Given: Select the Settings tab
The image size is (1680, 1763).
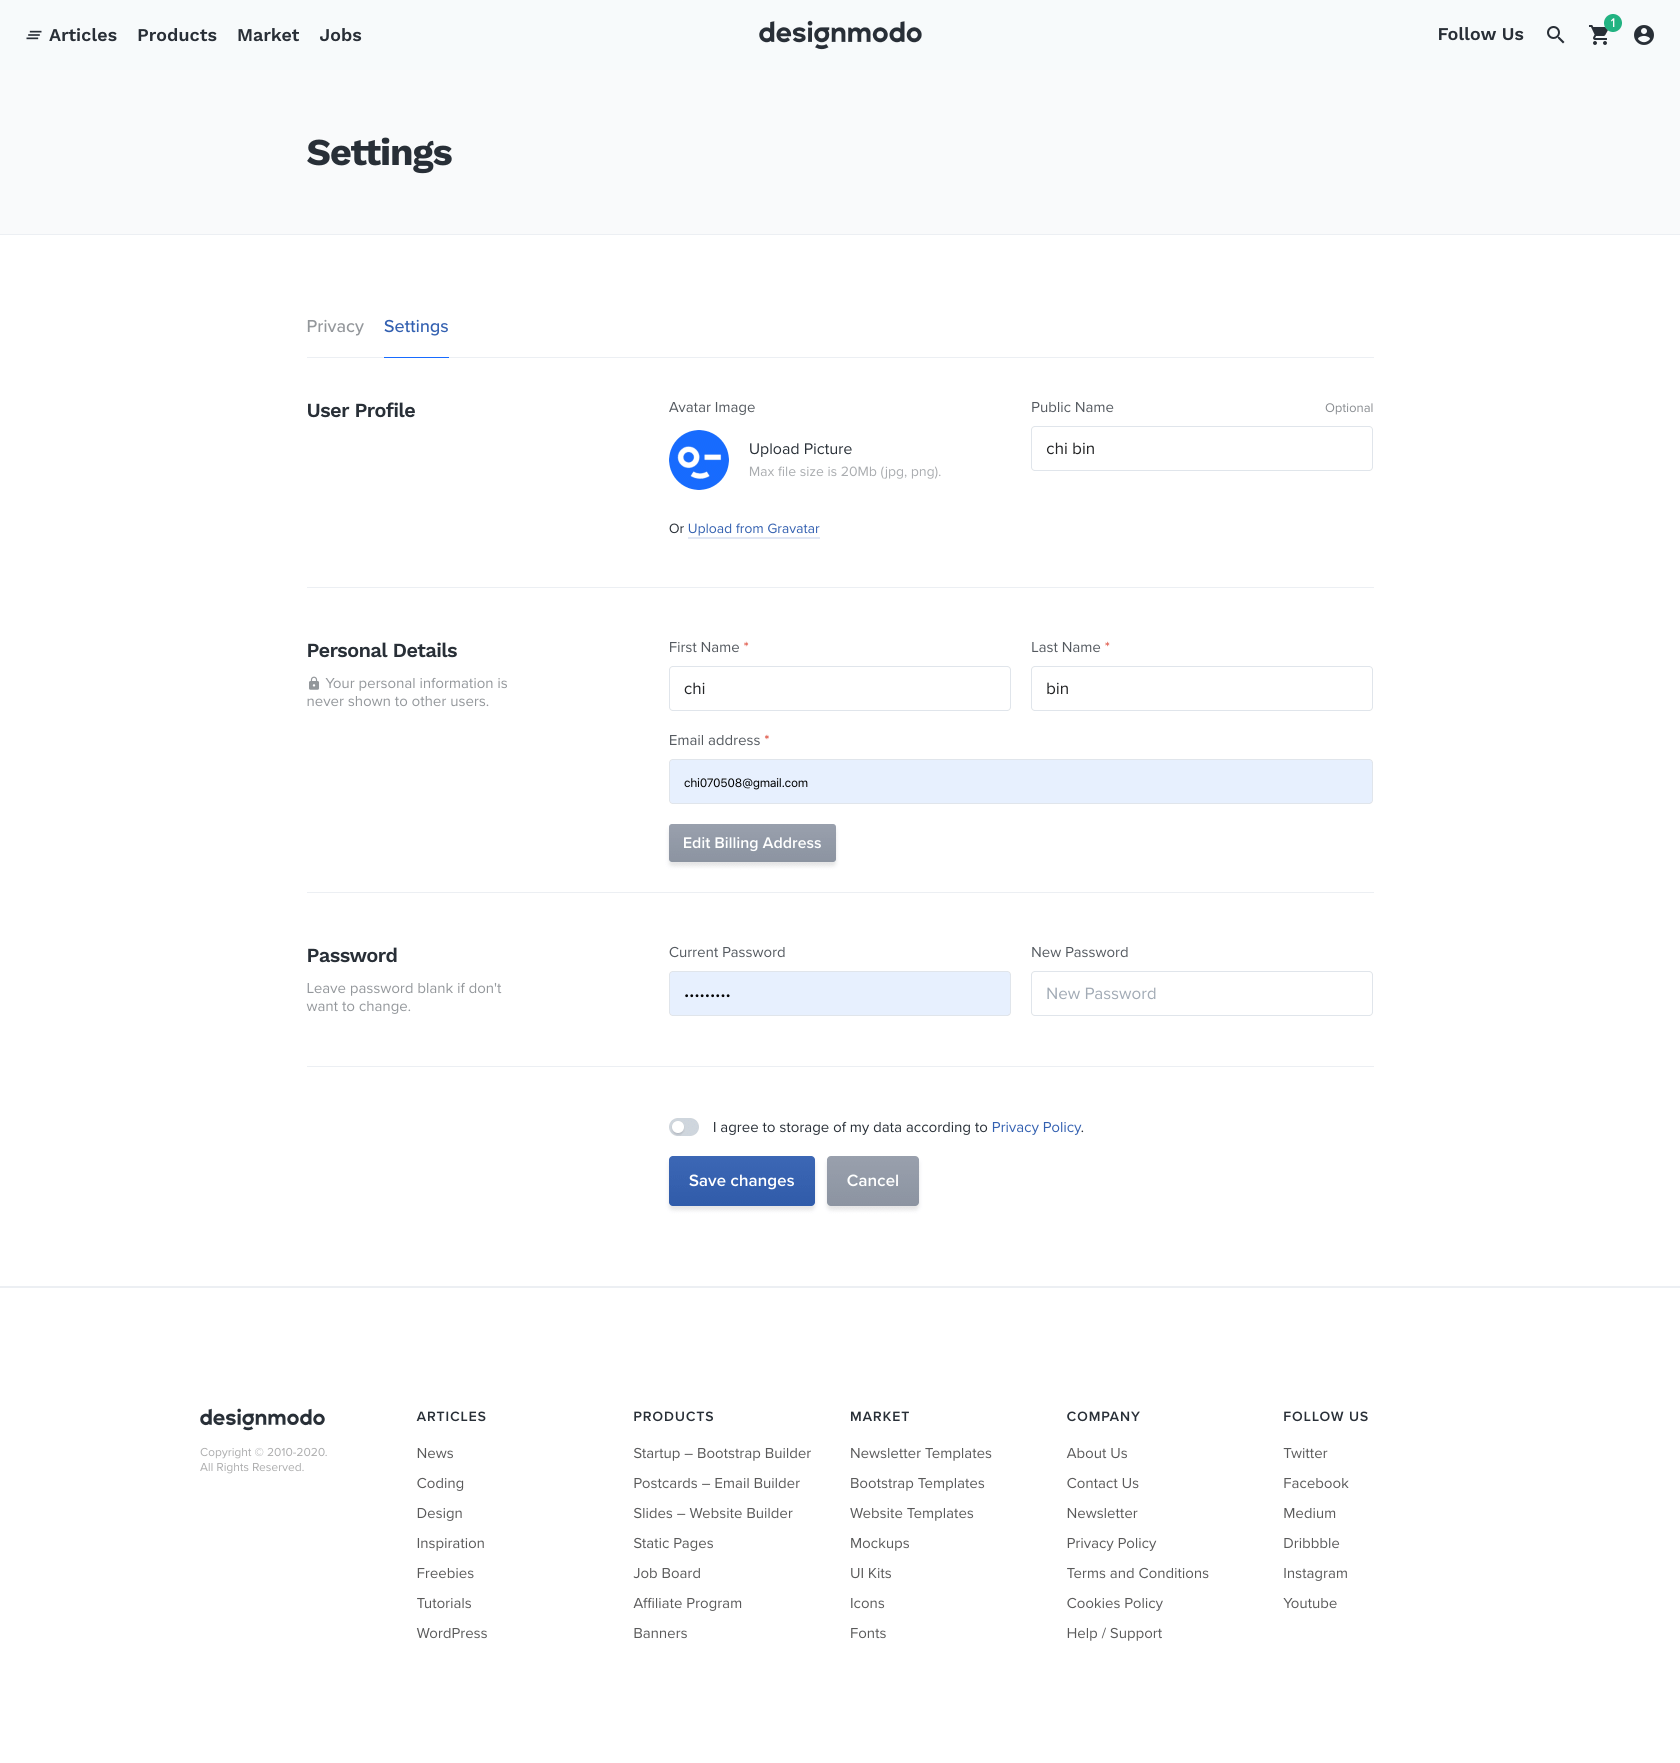Looking at the screenshot, I should 416,326.
